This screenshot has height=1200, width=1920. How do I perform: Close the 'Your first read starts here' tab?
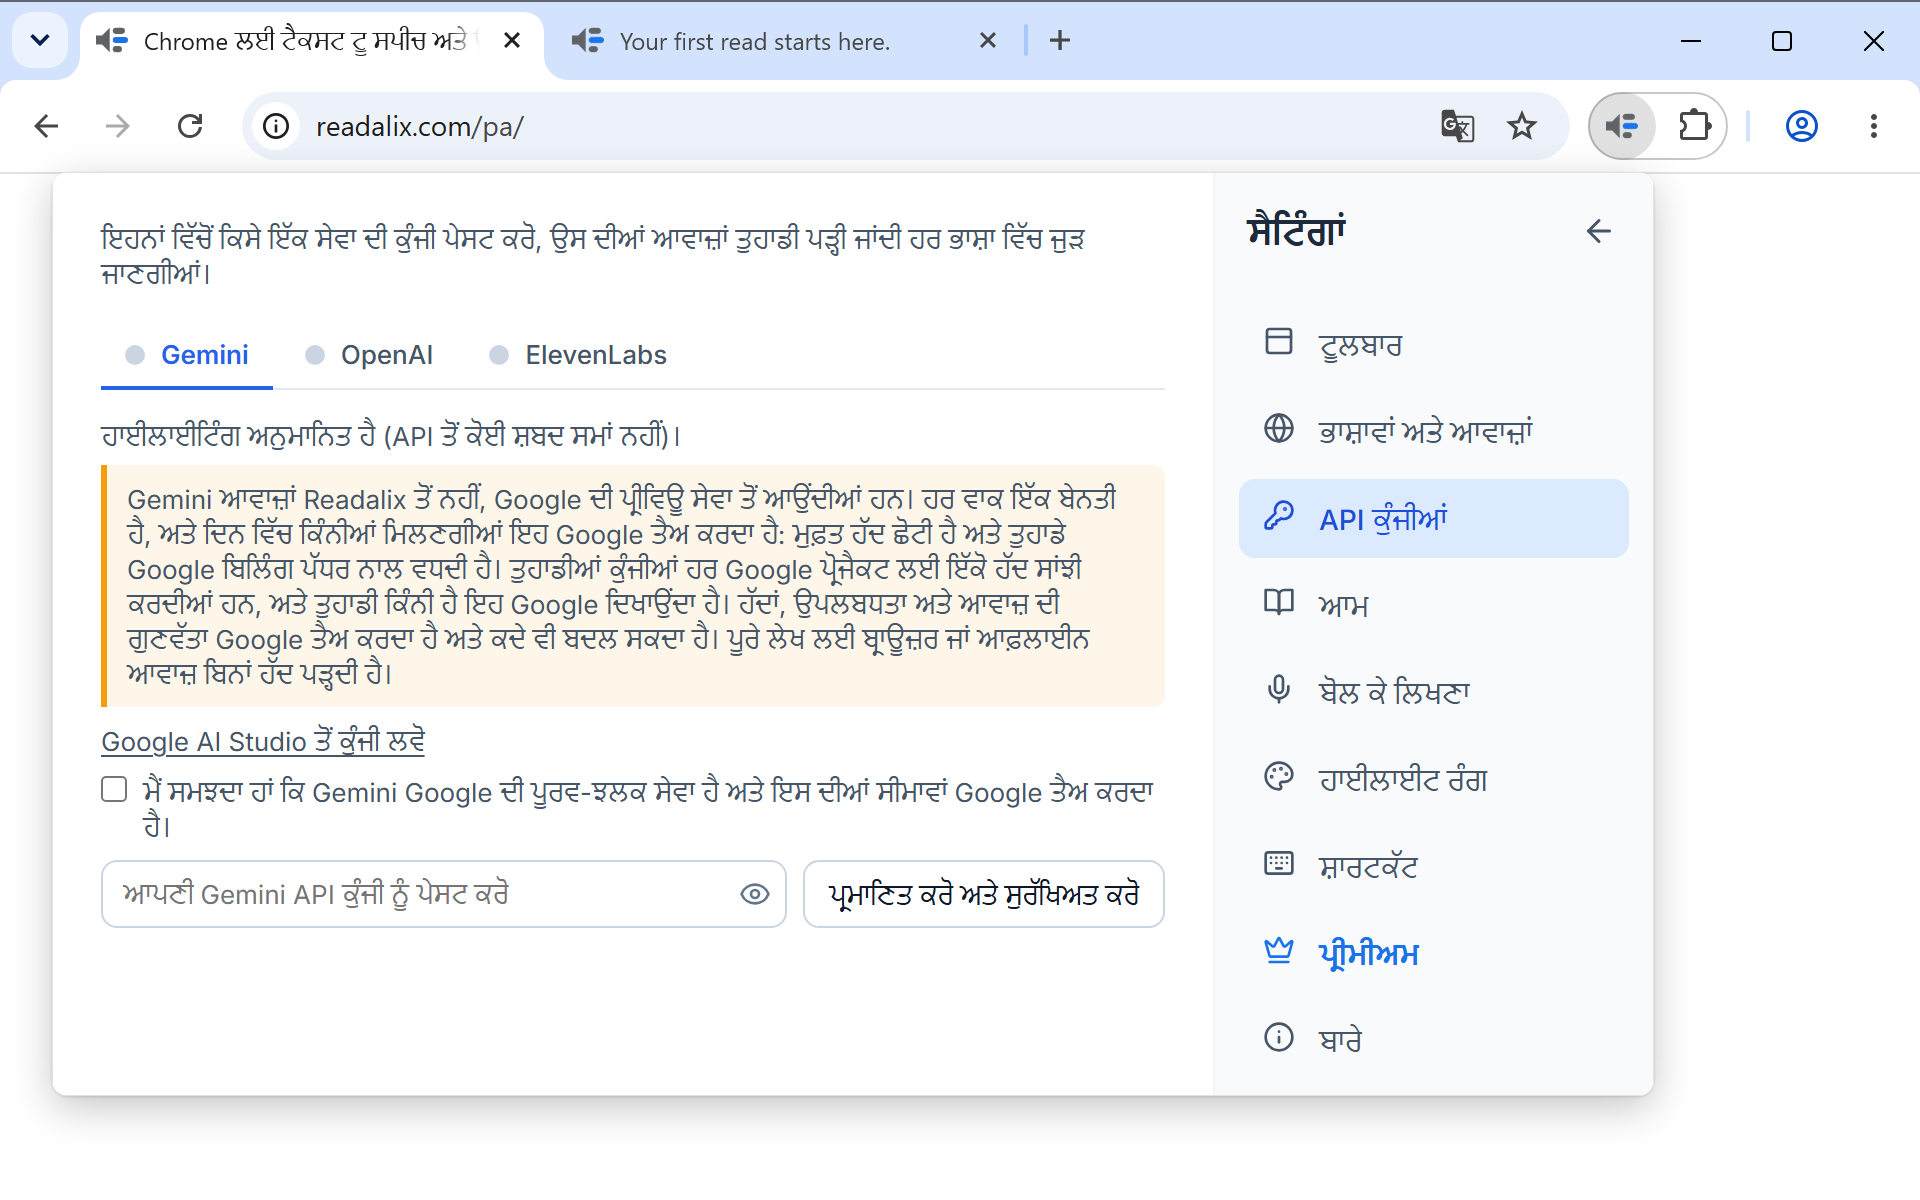(x=988, y=40)
